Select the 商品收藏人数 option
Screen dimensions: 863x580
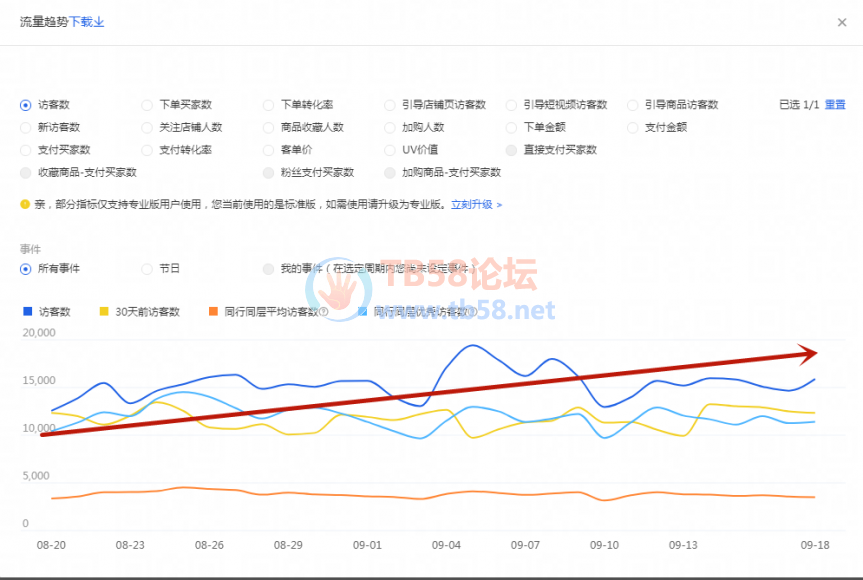click(x=268, y=128)
